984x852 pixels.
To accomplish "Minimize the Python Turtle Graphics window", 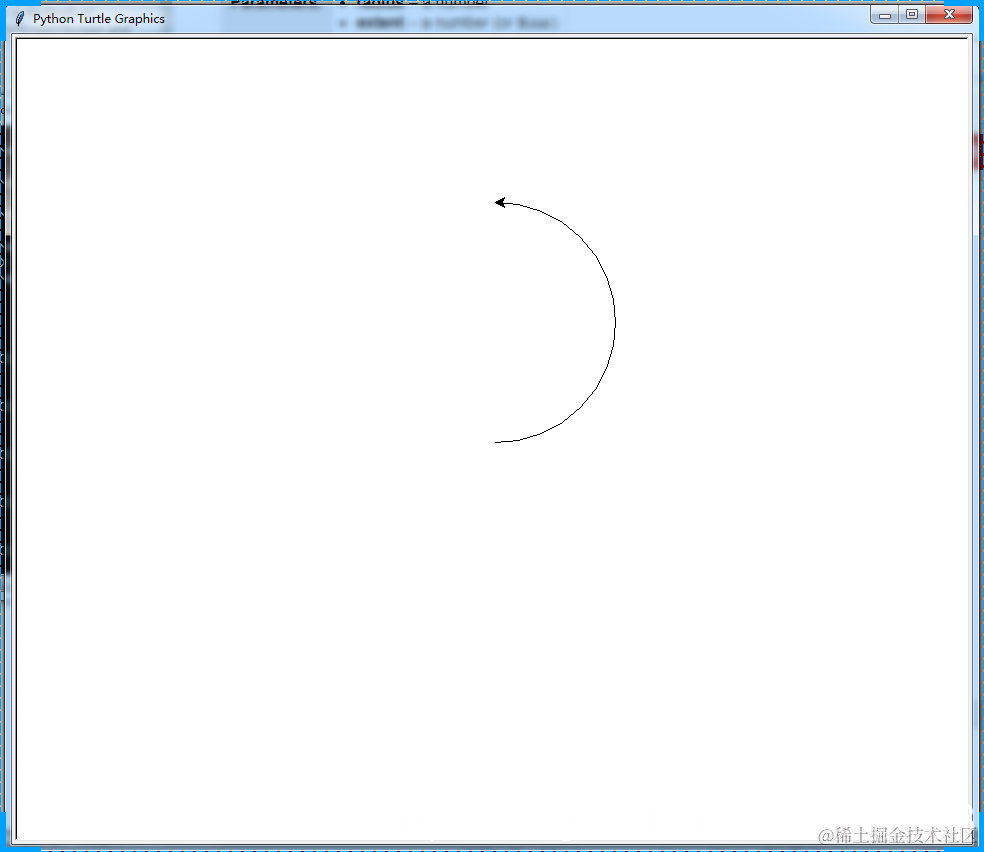I will pos(885,14).
